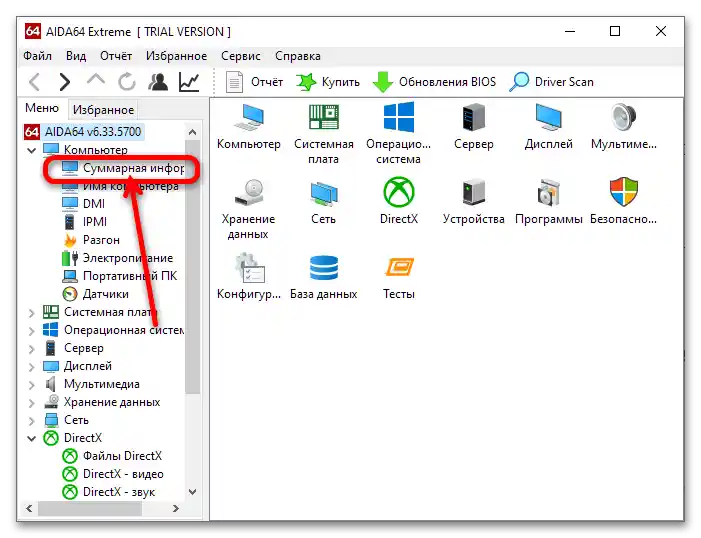The width and height of the screenshot is (701, 538).
Task: Select the IPMI tree item
Action: pos(84,222)
